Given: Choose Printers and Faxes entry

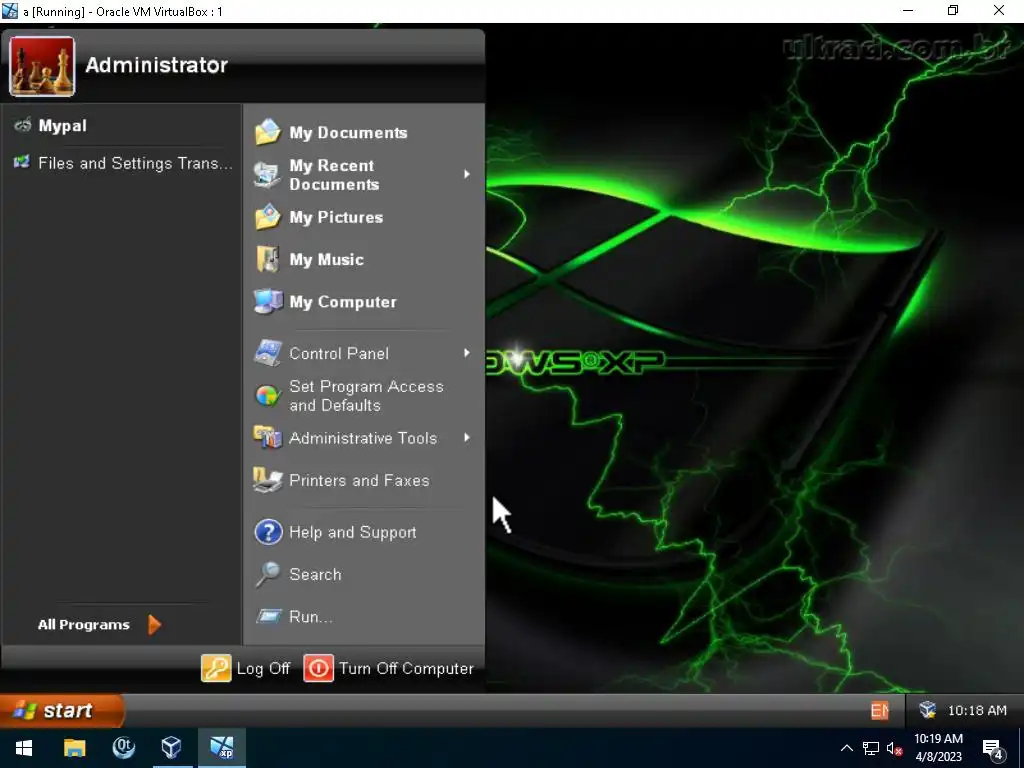Looking at the screenshot, I should [x=362, y=481].
